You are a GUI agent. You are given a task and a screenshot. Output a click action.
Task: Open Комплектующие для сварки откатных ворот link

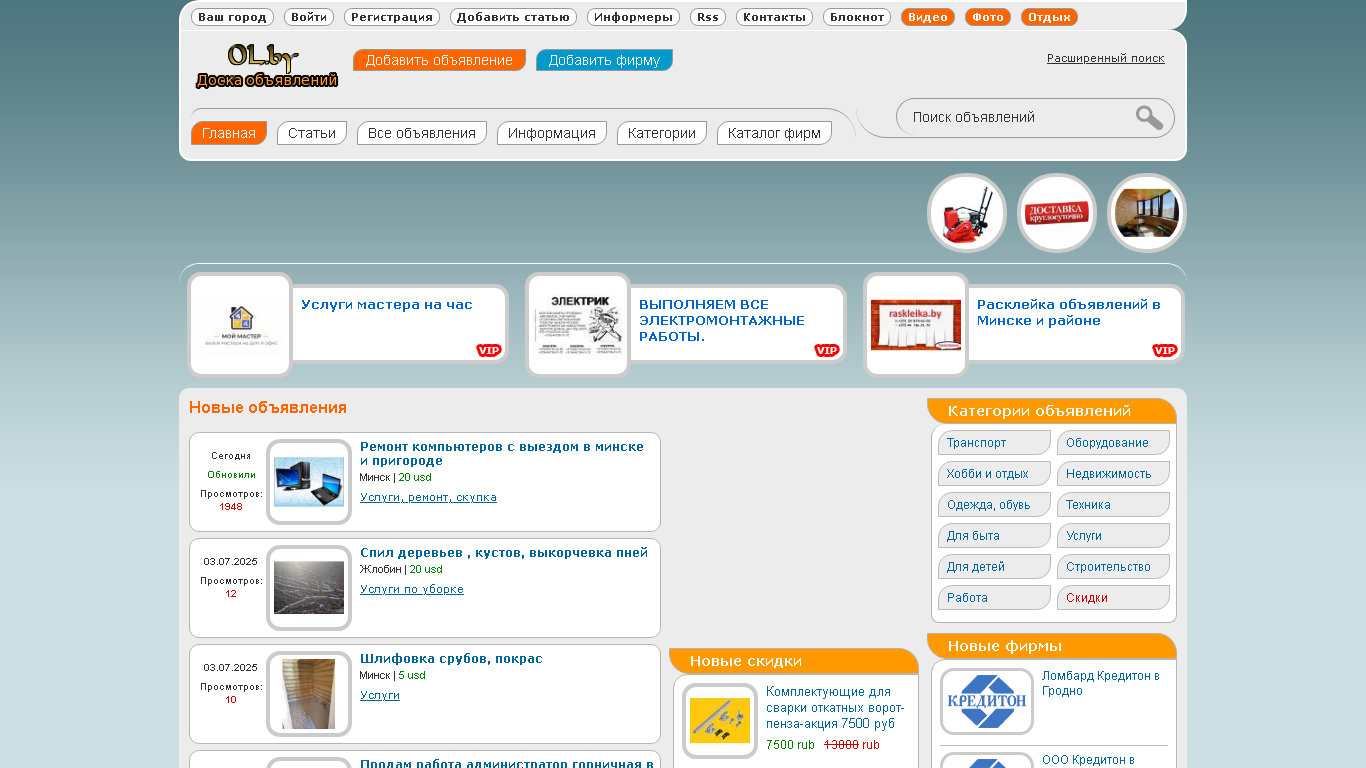click(836, 708)
